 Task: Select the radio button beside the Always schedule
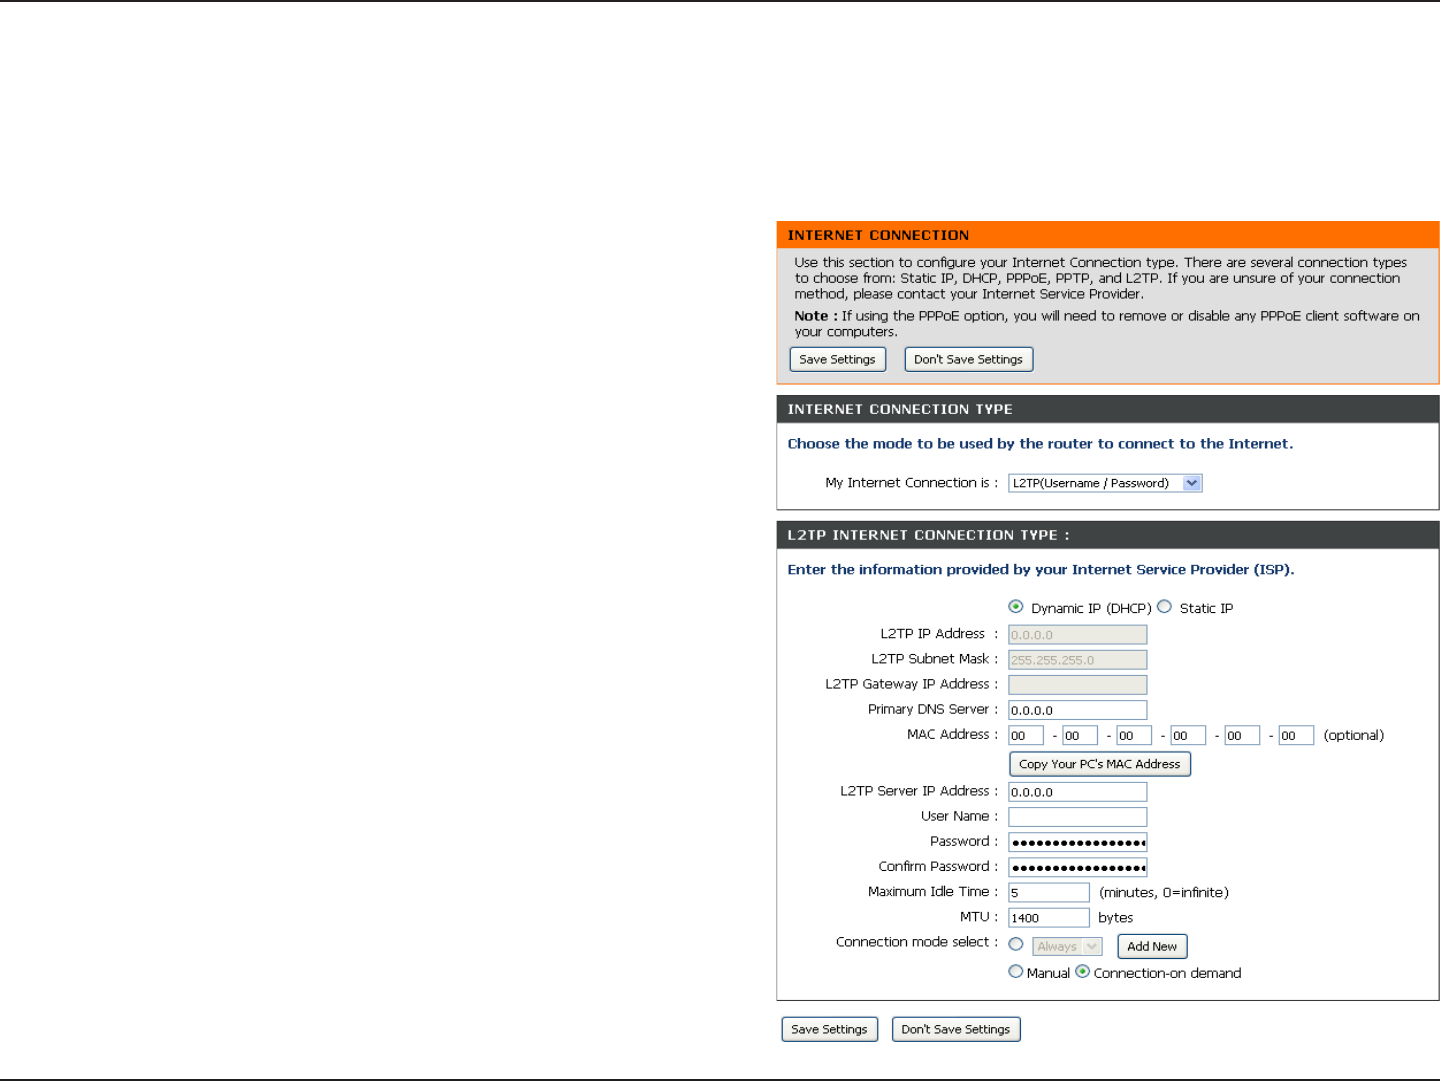pos(1016,945)
